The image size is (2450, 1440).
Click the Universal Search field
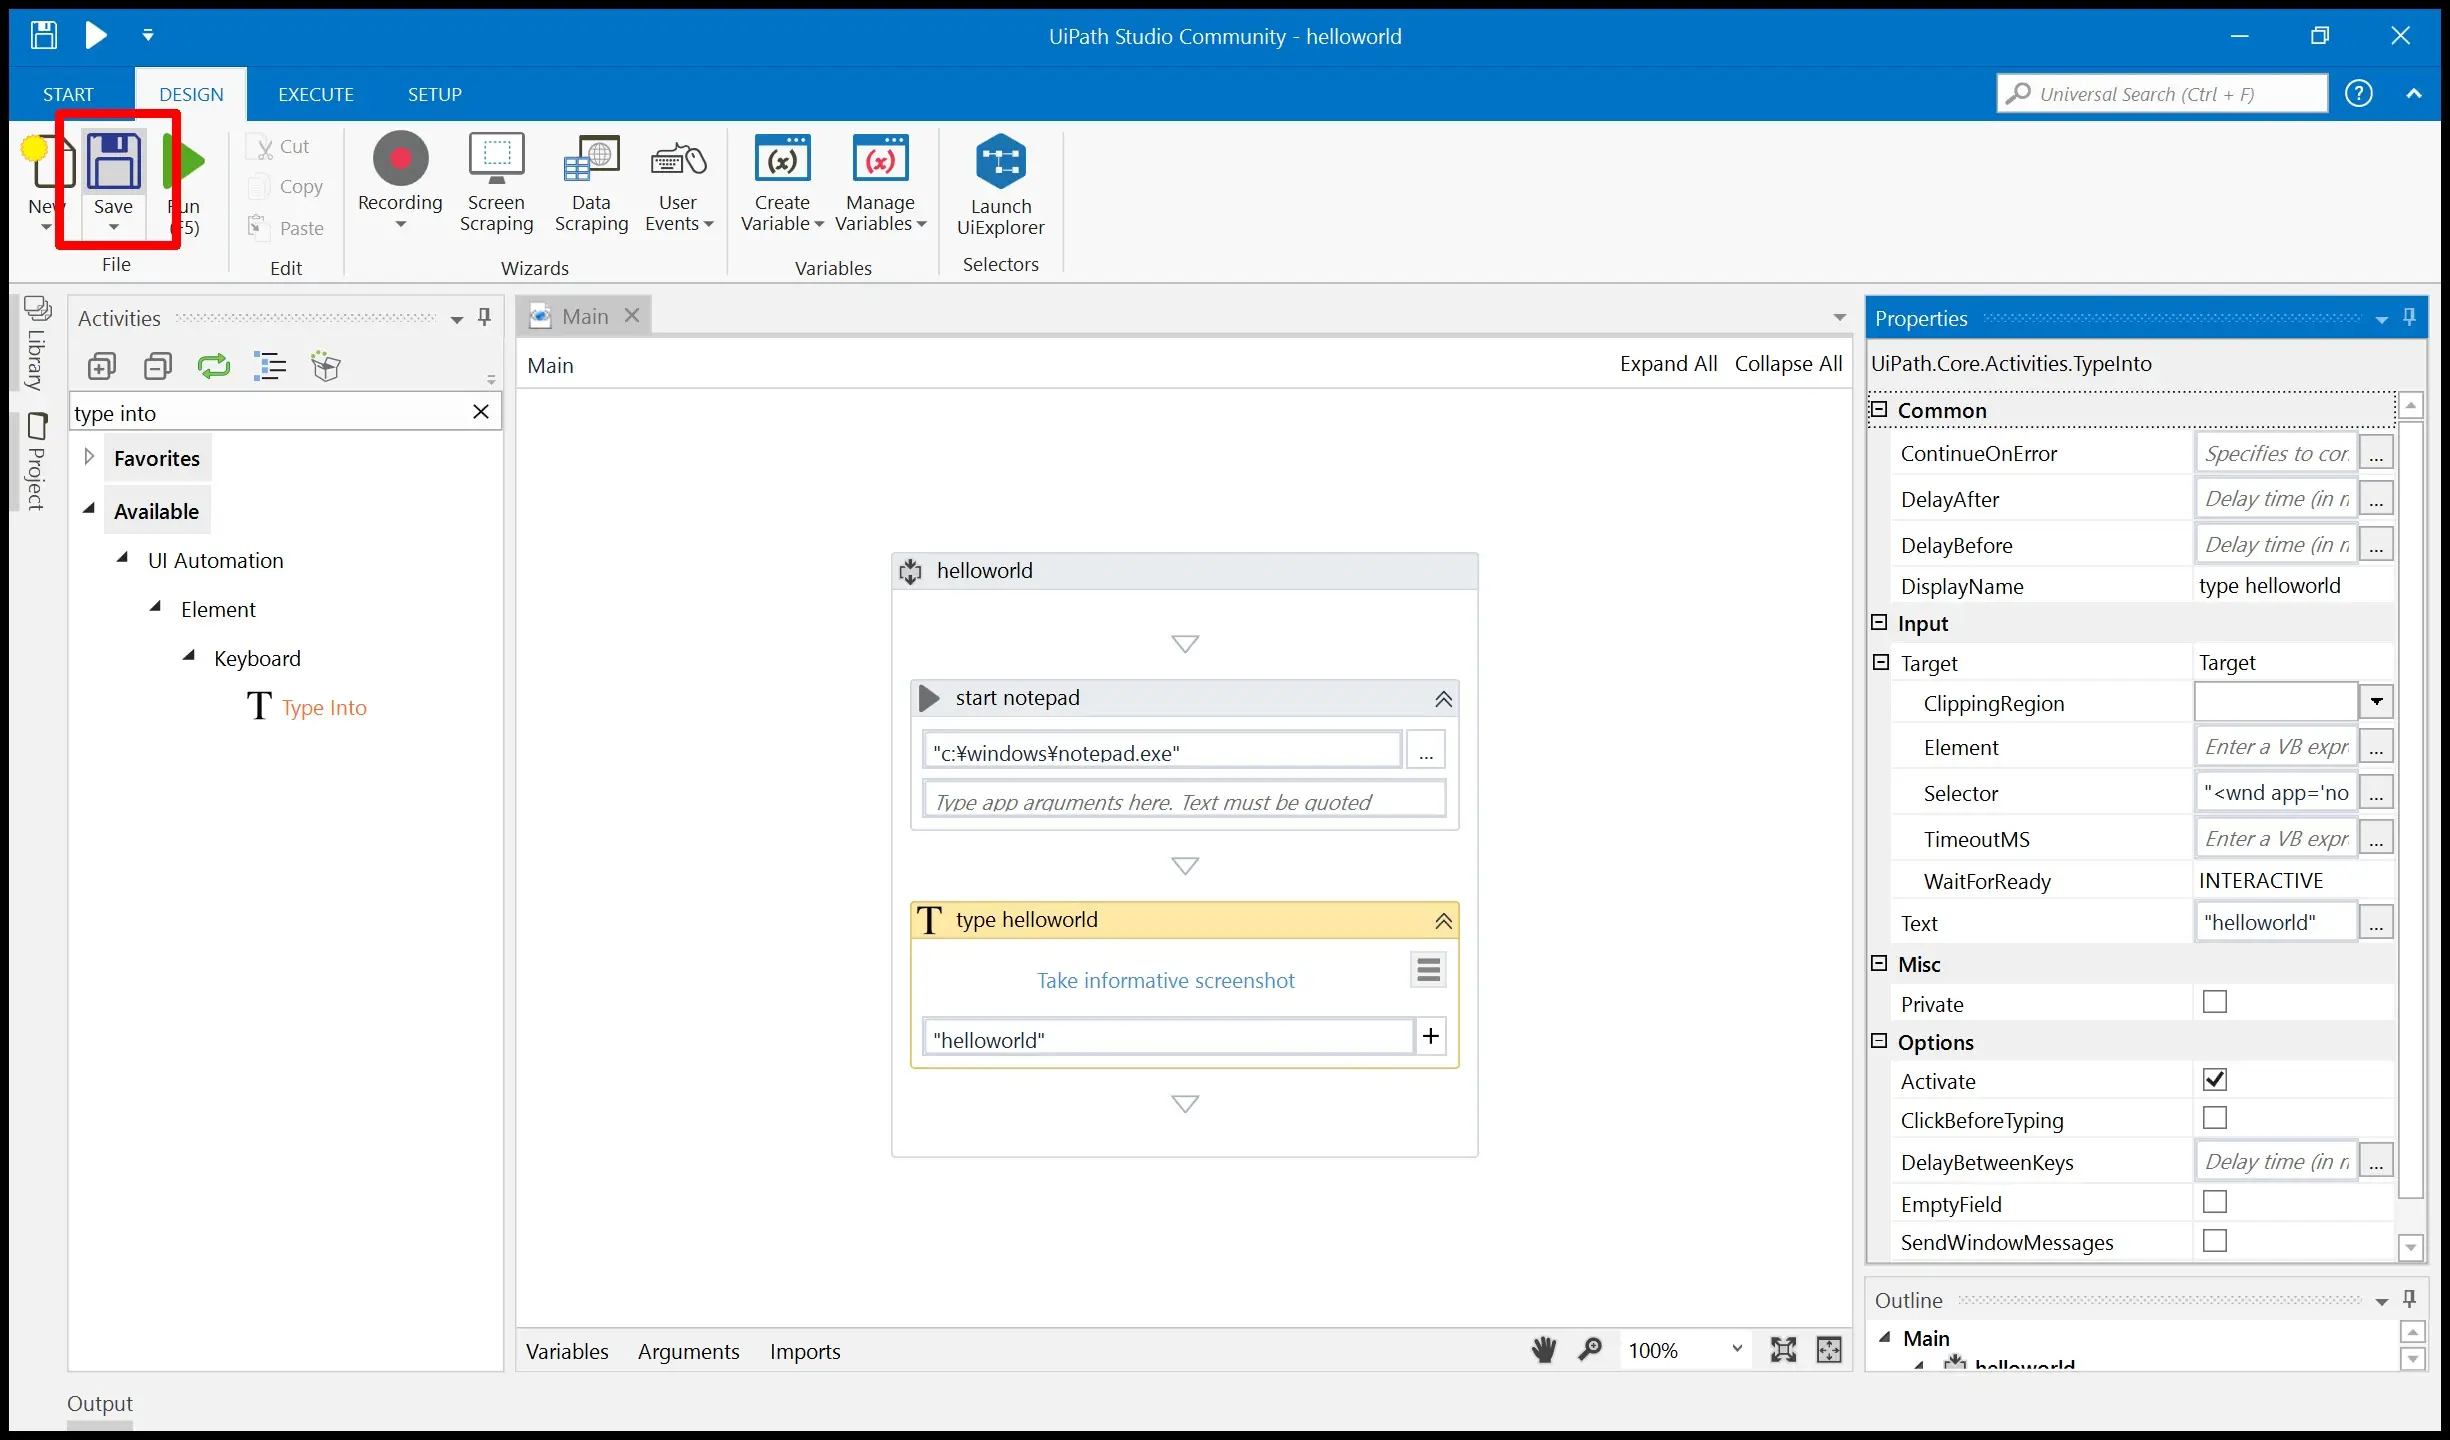pyautogui.click(x=2162, y=94)
